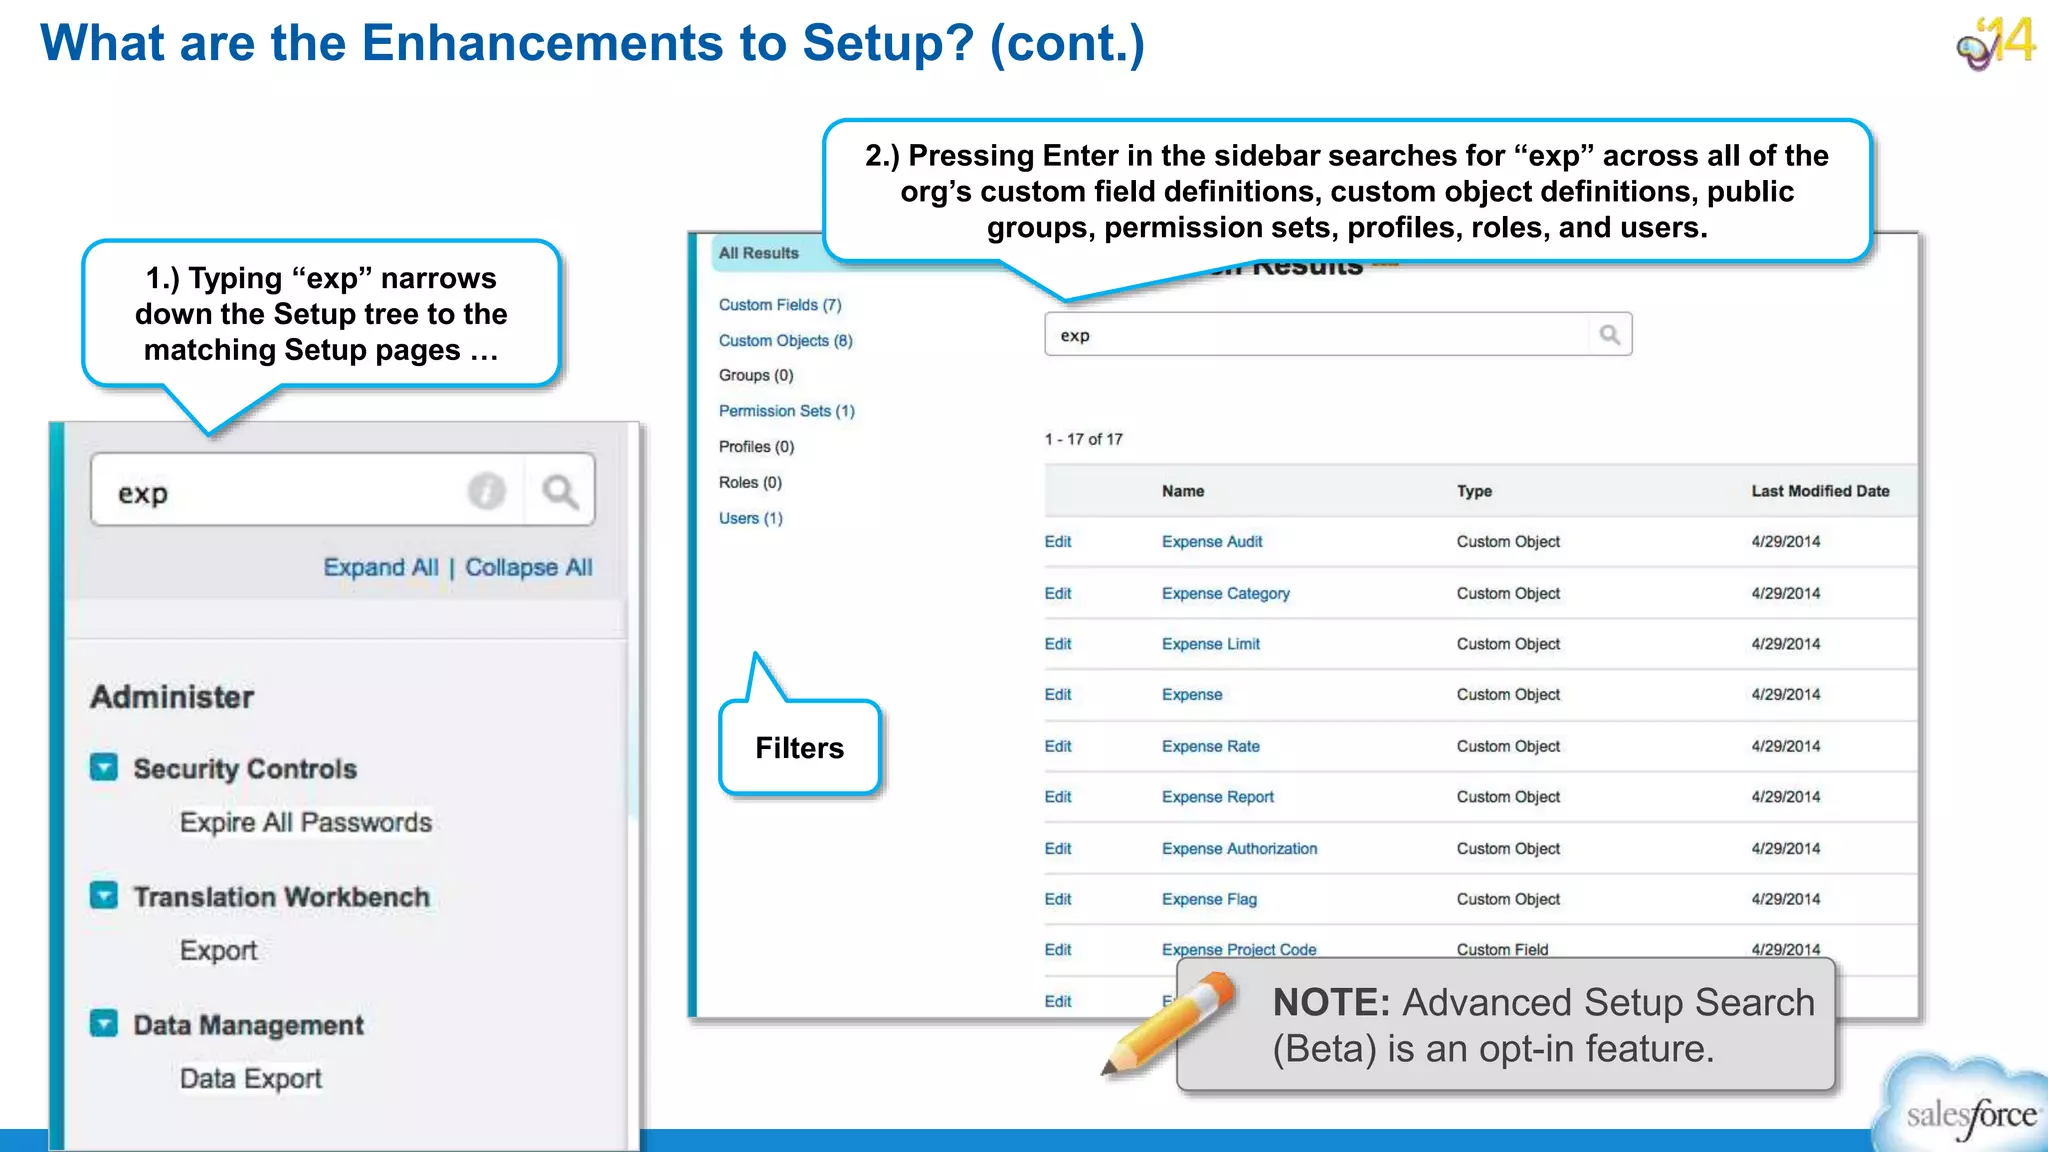Collapse the Data Management section
Viewport: 2048px width, 1152px height.
[104, 1023]
